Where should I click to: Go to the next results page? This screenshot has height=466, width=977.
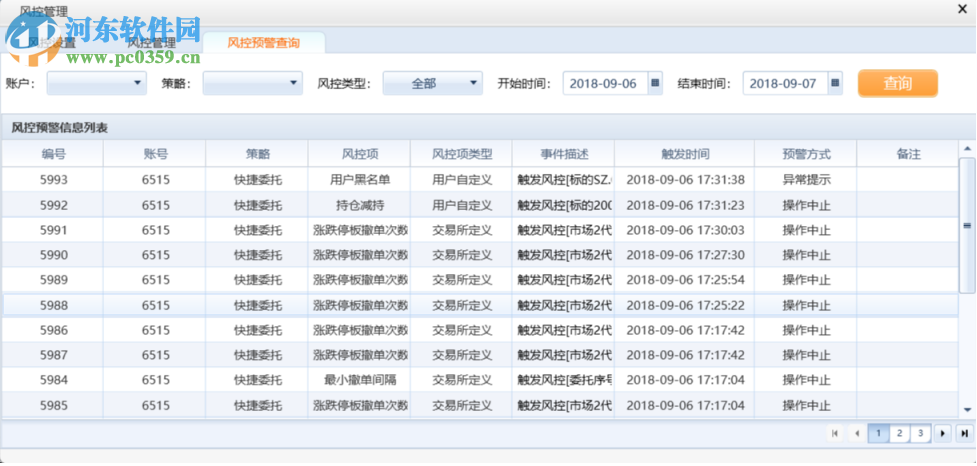tap(942, 433)
